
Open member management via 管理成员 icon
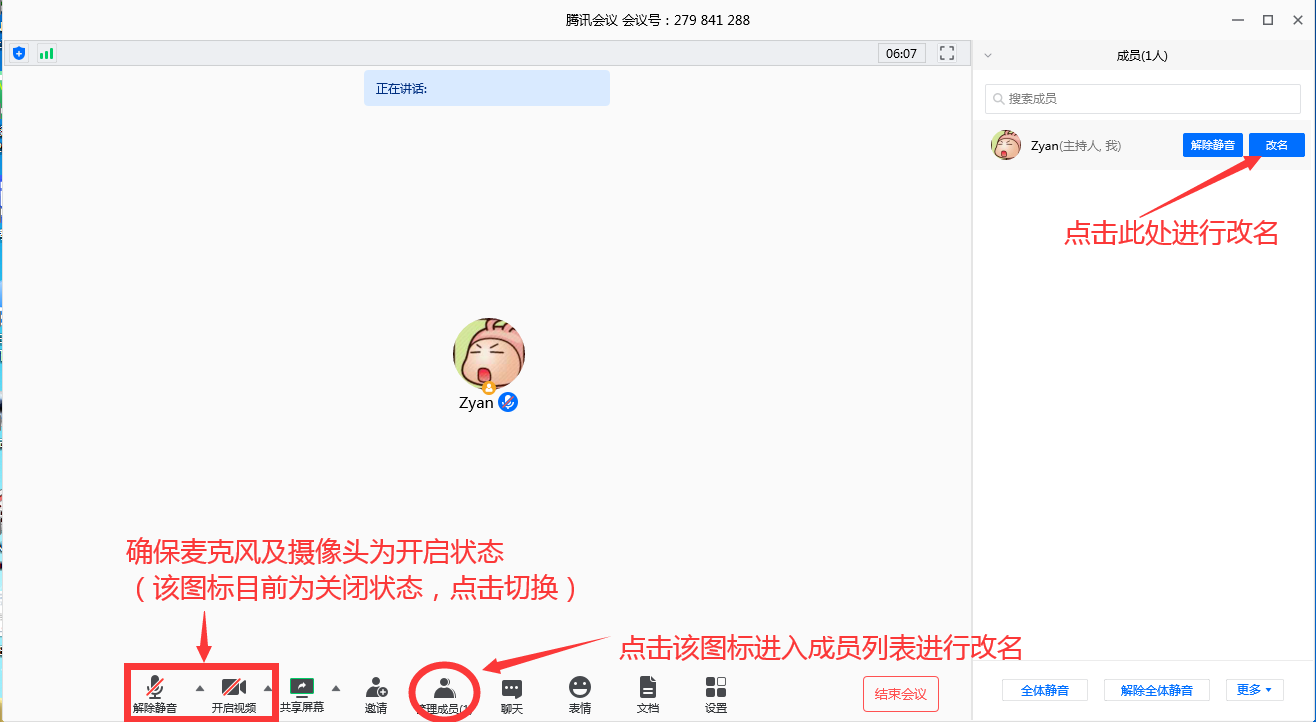(444, 693)
